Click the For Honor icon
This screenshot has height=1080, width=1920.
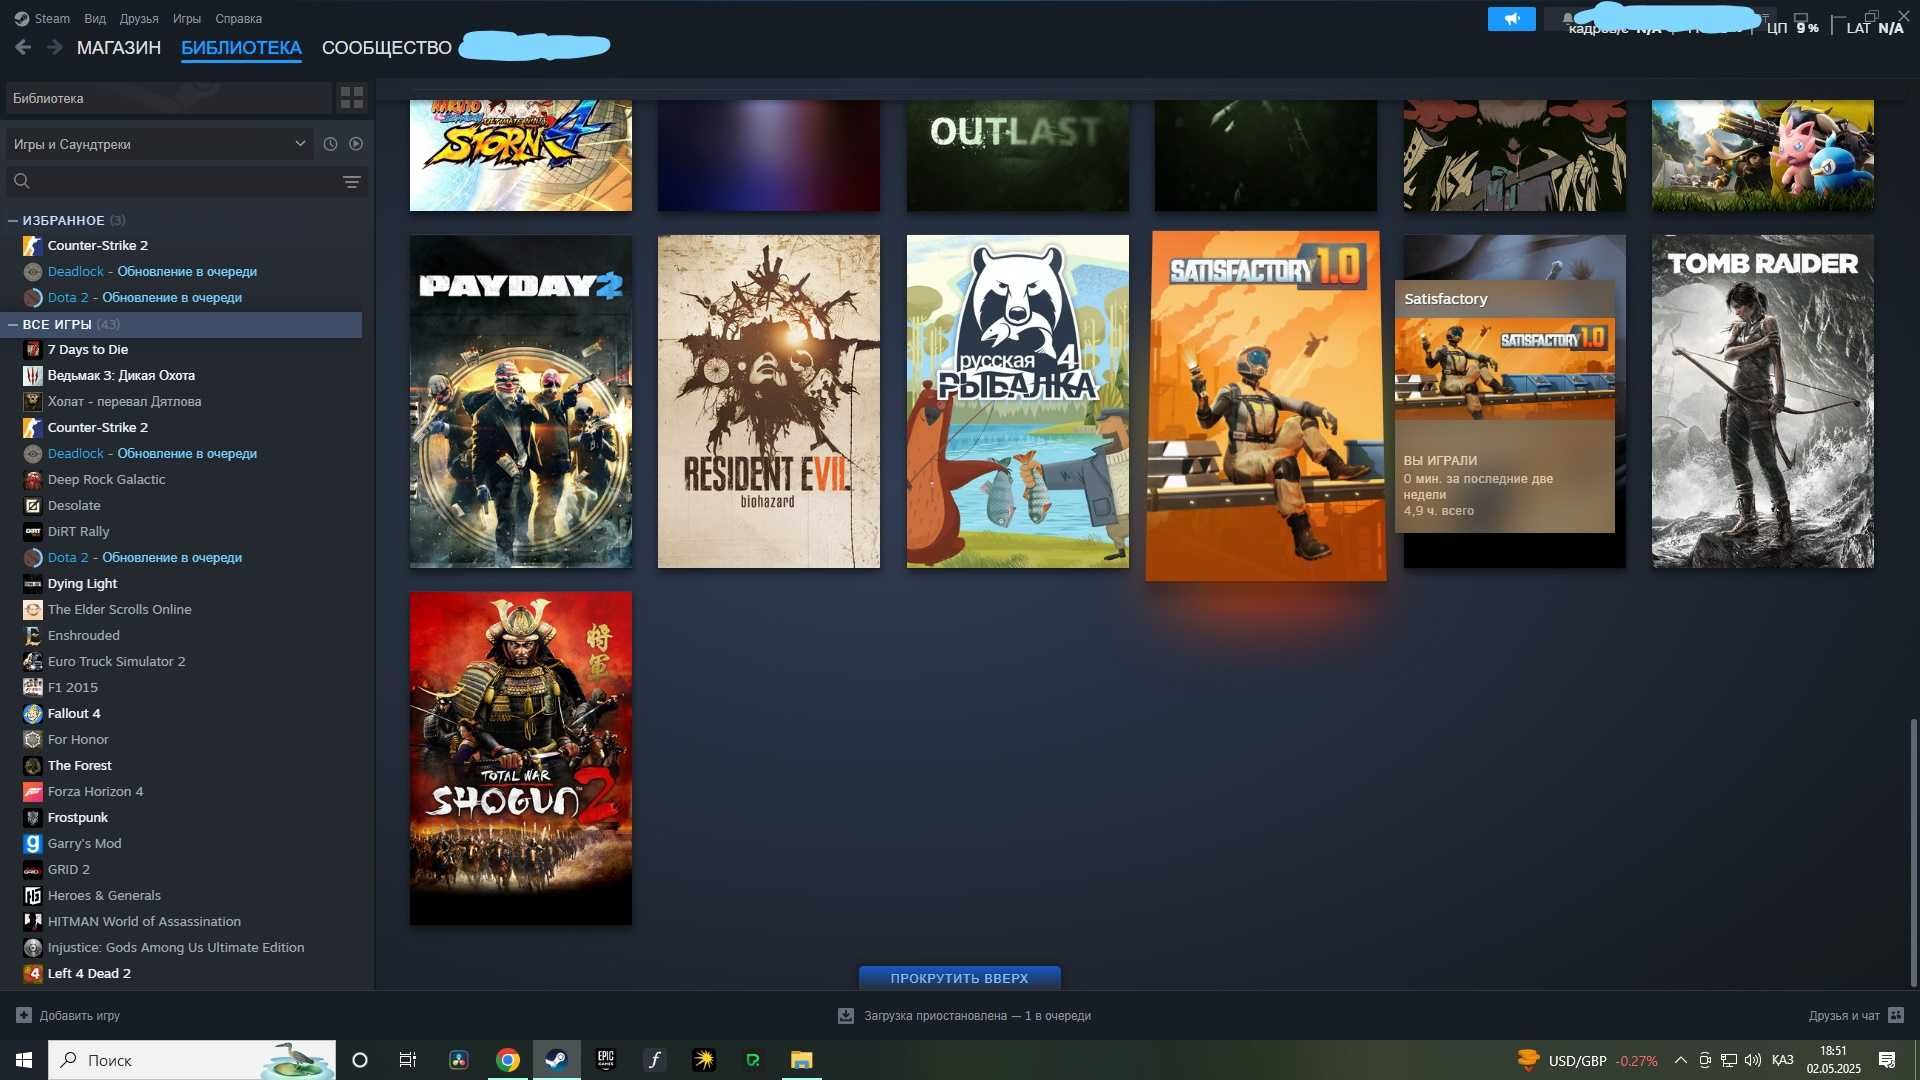(33, 739)
